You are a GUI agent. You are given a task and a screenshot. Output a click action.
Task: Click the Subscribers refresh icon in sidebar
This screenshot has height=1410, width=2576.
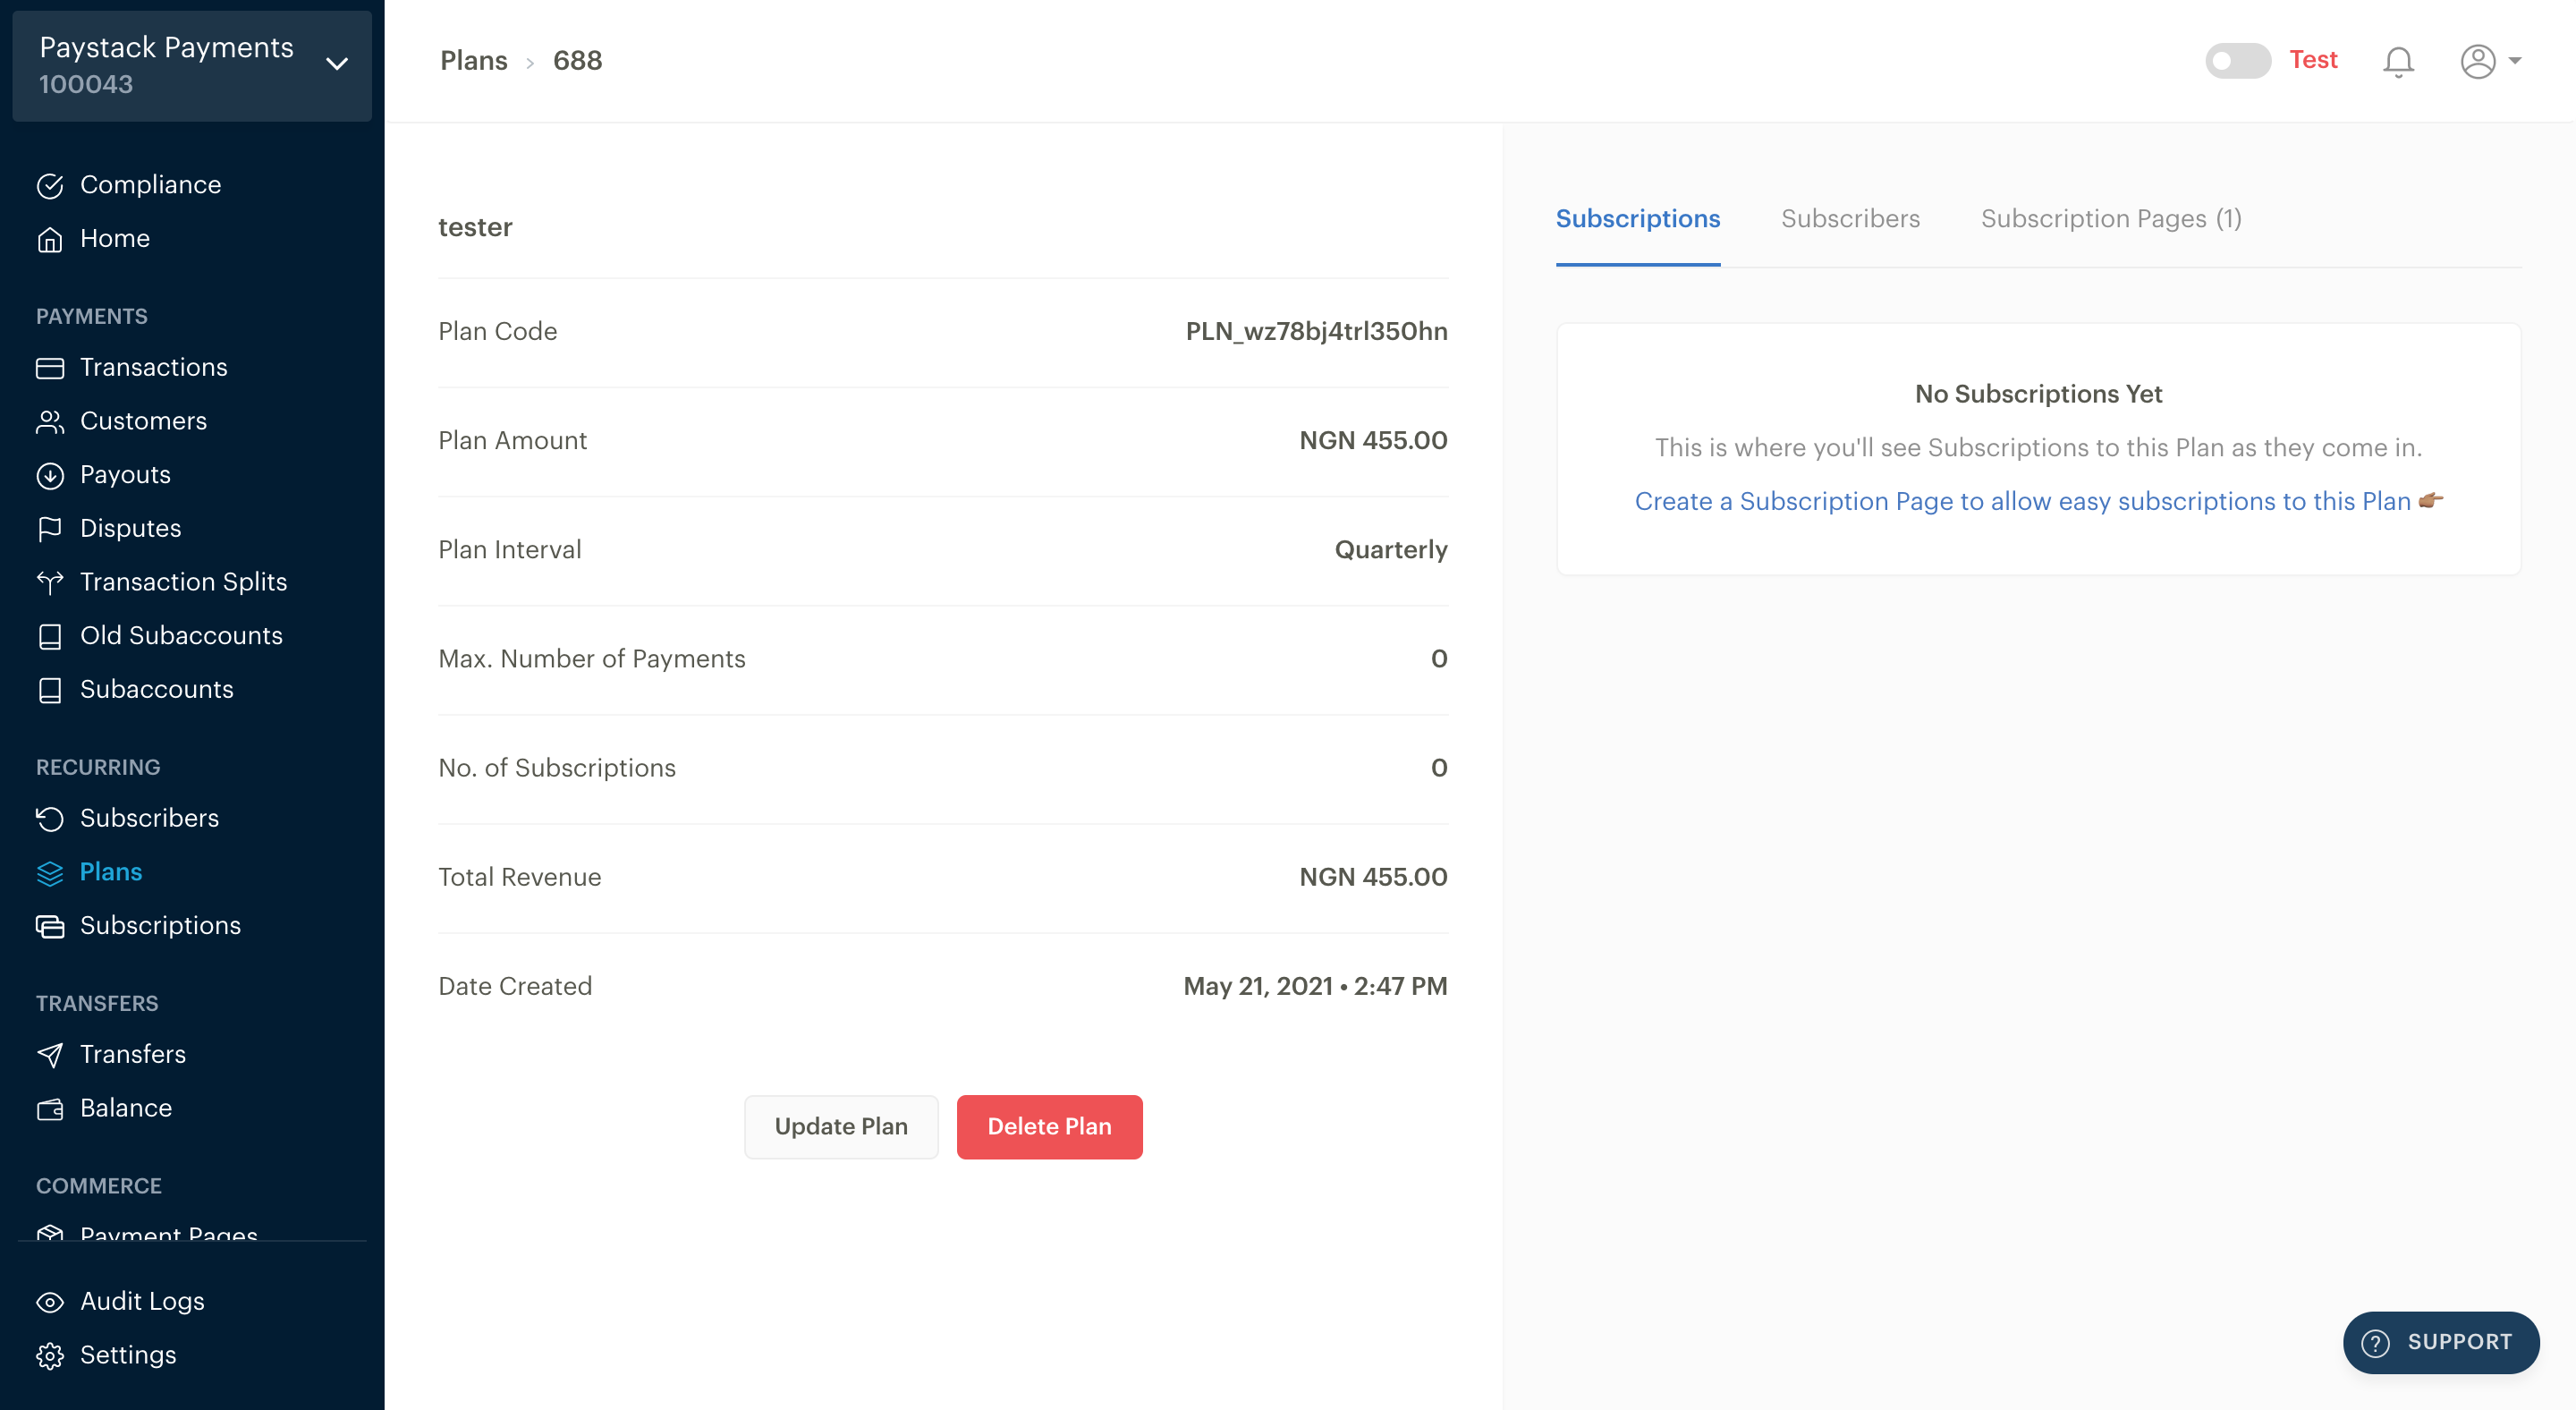pyautogui.click(x=50, y=819)
